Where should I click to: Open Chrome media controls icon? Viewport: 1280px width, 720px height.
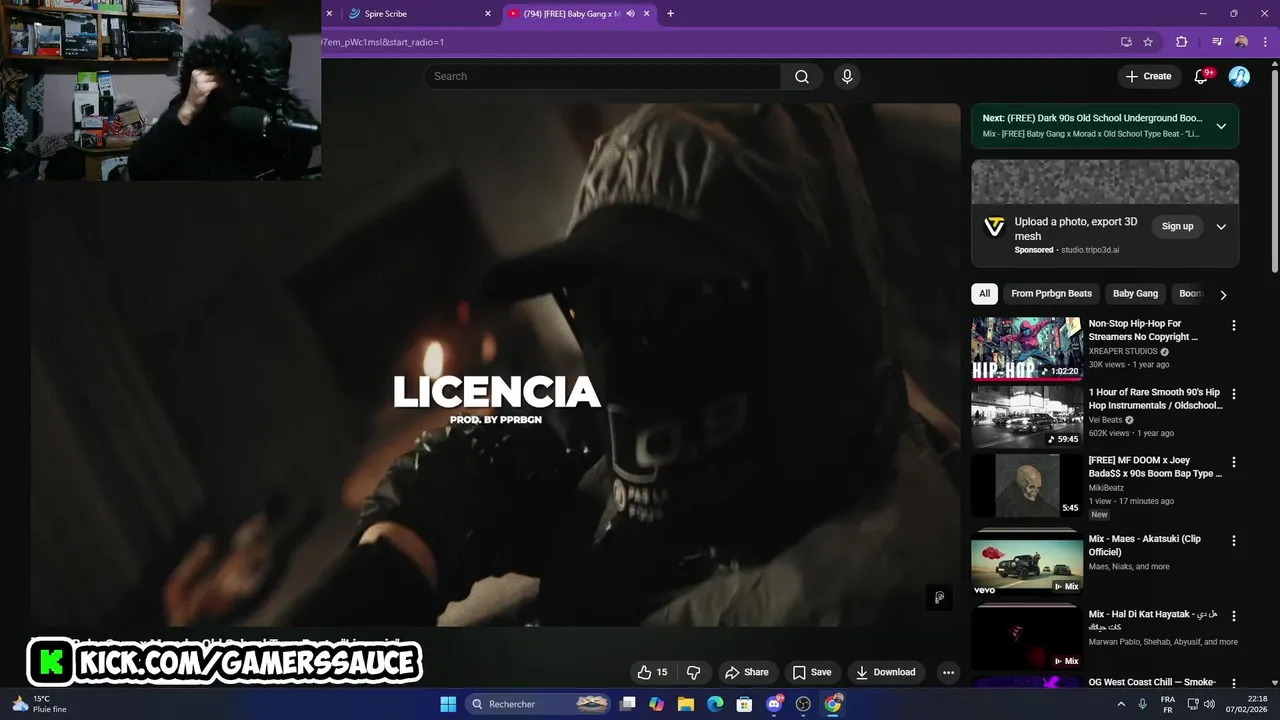click(x=1217, y=42)
